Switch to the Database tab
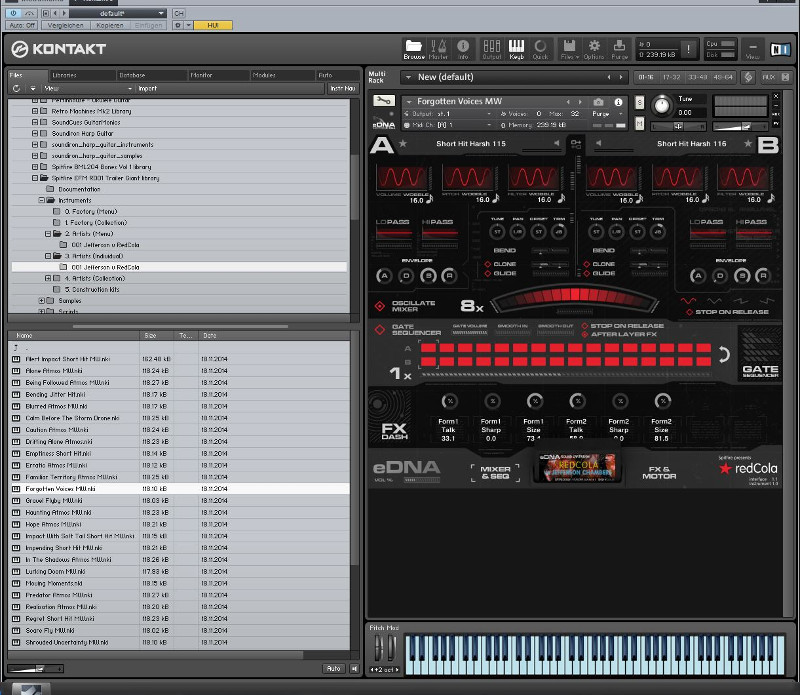 click(151, 75)
